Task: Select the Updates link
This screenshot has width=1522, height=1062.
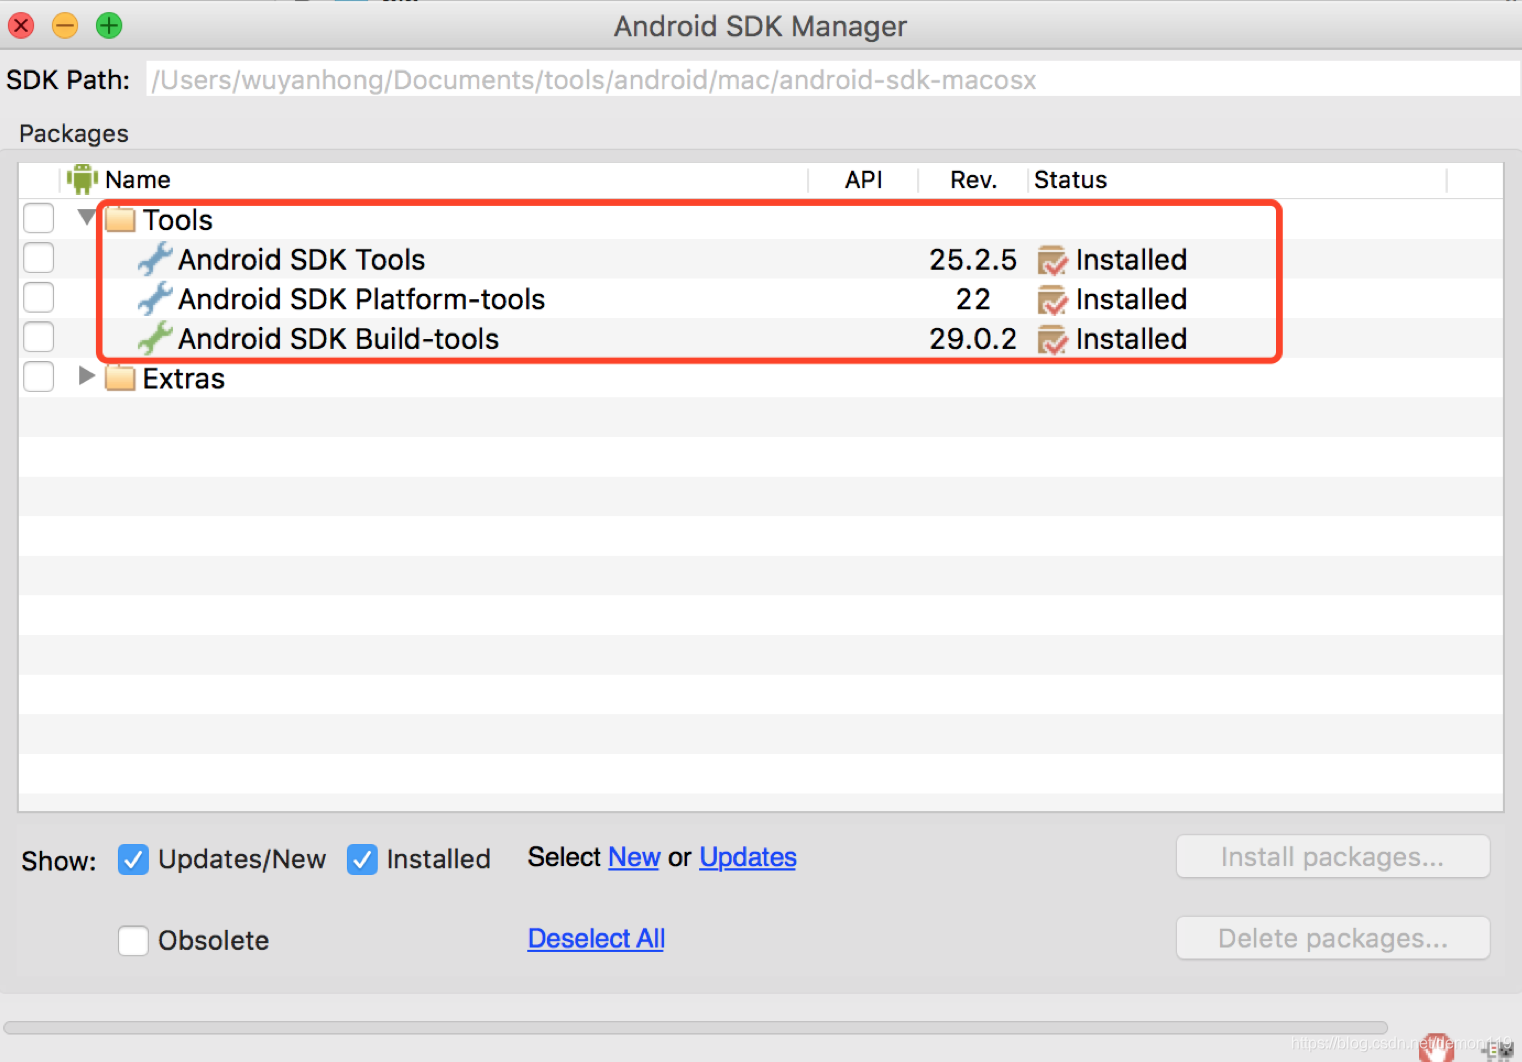Action: coord(748,857)
